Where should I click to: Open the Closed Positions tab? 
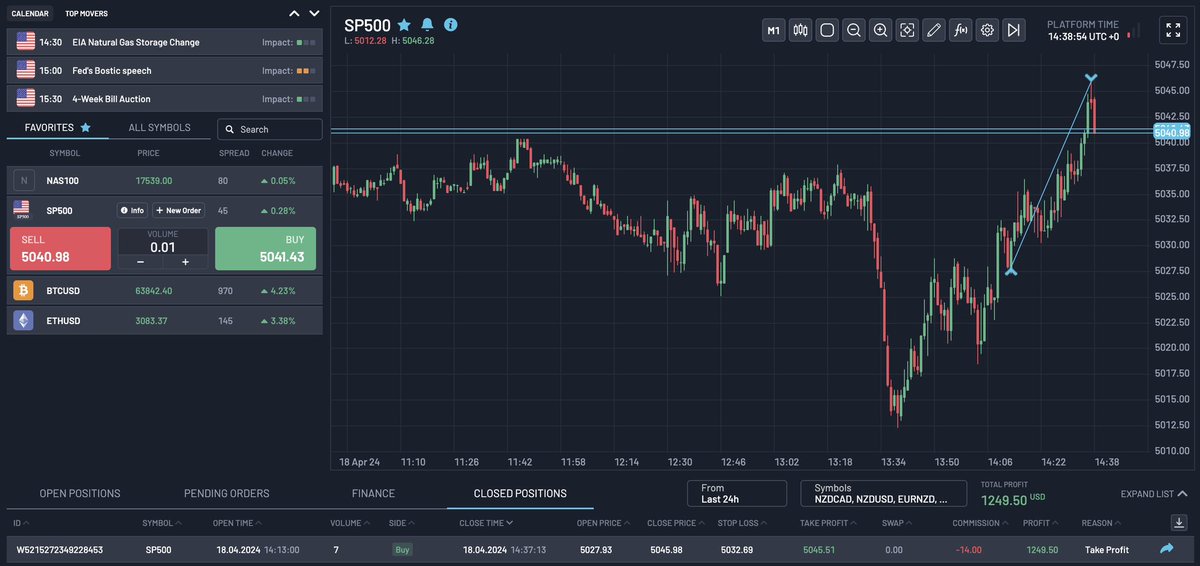tap(520, 493)
